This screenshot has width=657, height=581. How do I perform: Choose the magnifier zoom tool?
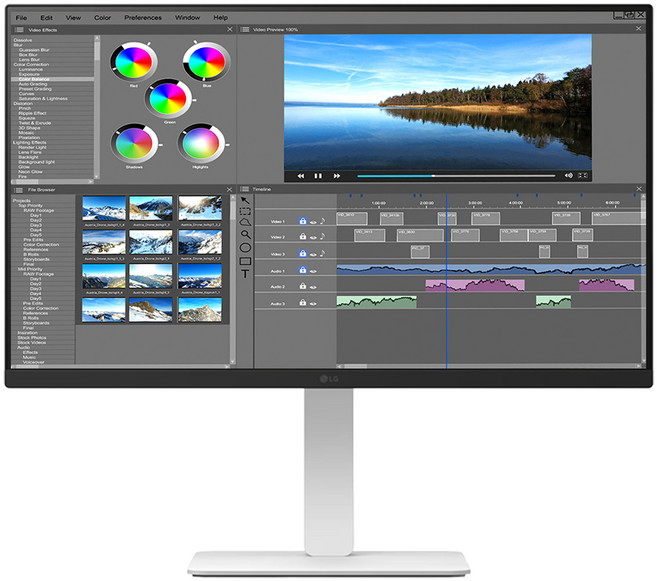click(x=245, y=234)
